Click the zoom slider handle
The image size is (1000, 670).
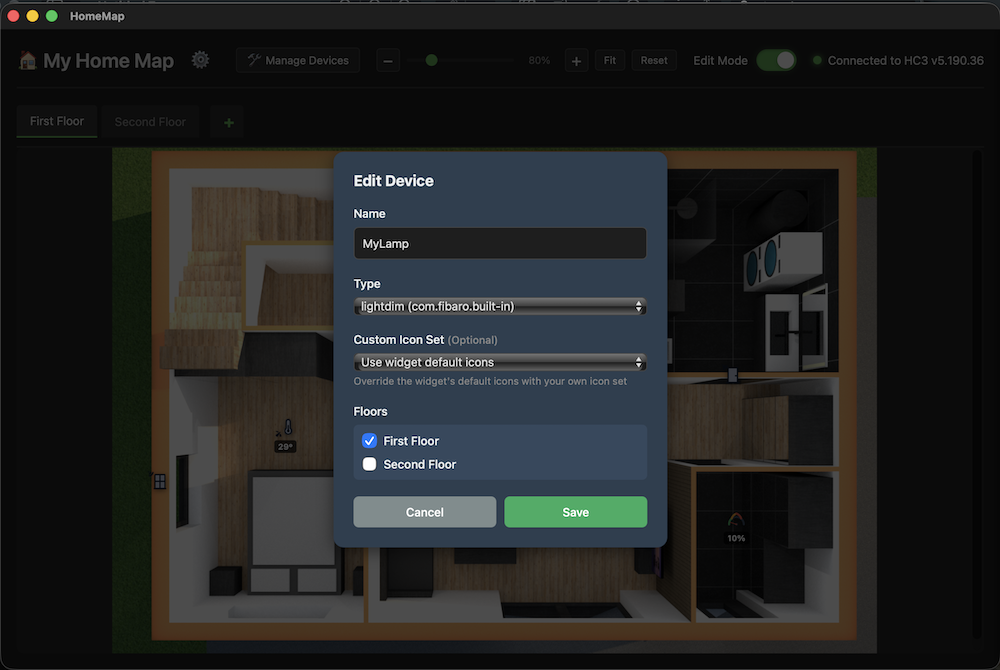tap(432, 61)
